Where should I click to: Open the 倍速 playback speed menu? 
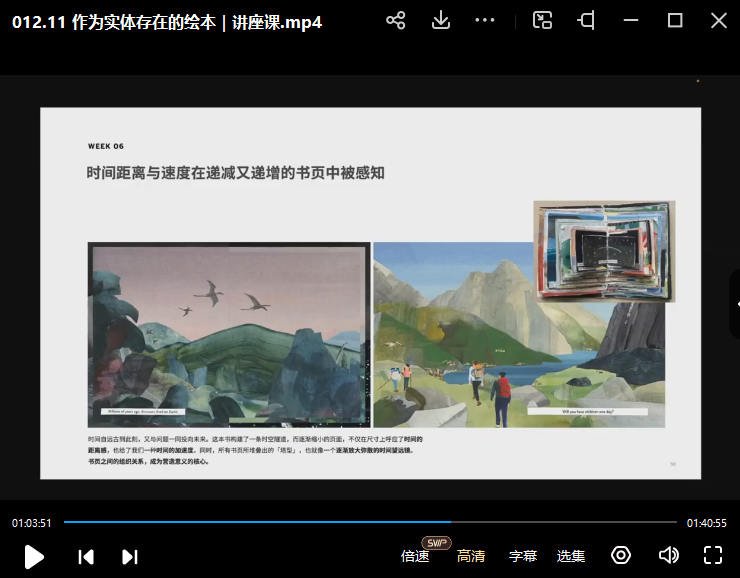[x=415, y=556]
